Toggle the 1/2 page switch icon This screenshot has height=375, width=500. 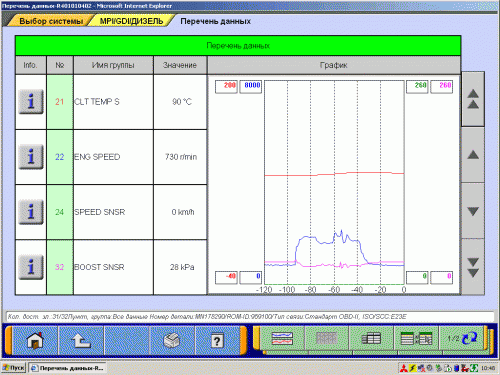pyautogui.click(x=462, y=339)
